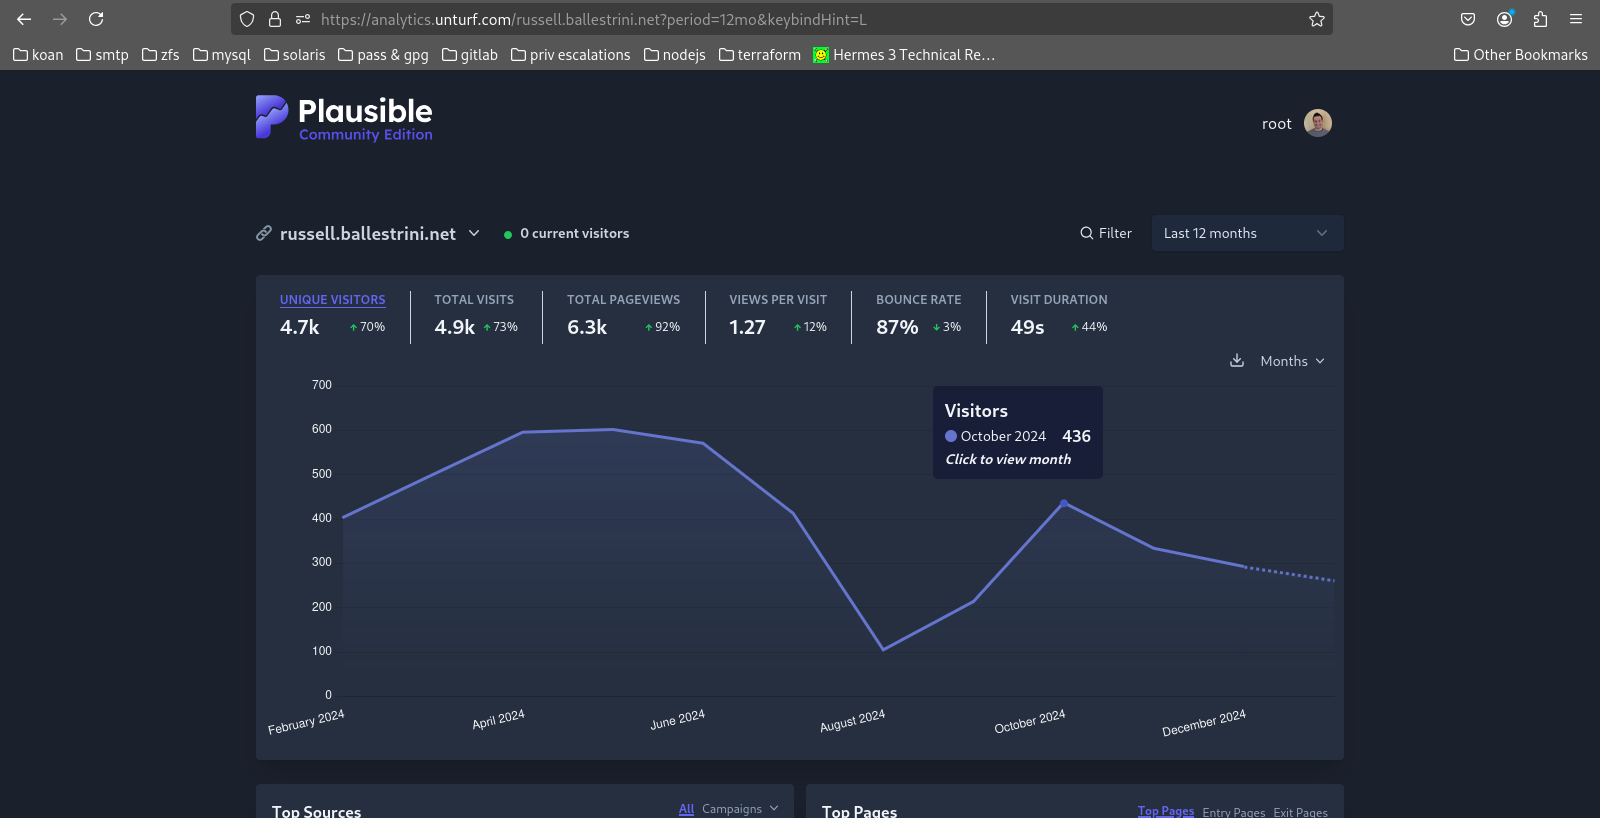Click the October 2024 data point on graph
The height and width of the screenshot is (818, 1600).
pyautogui.click(x=1064, y=503)
